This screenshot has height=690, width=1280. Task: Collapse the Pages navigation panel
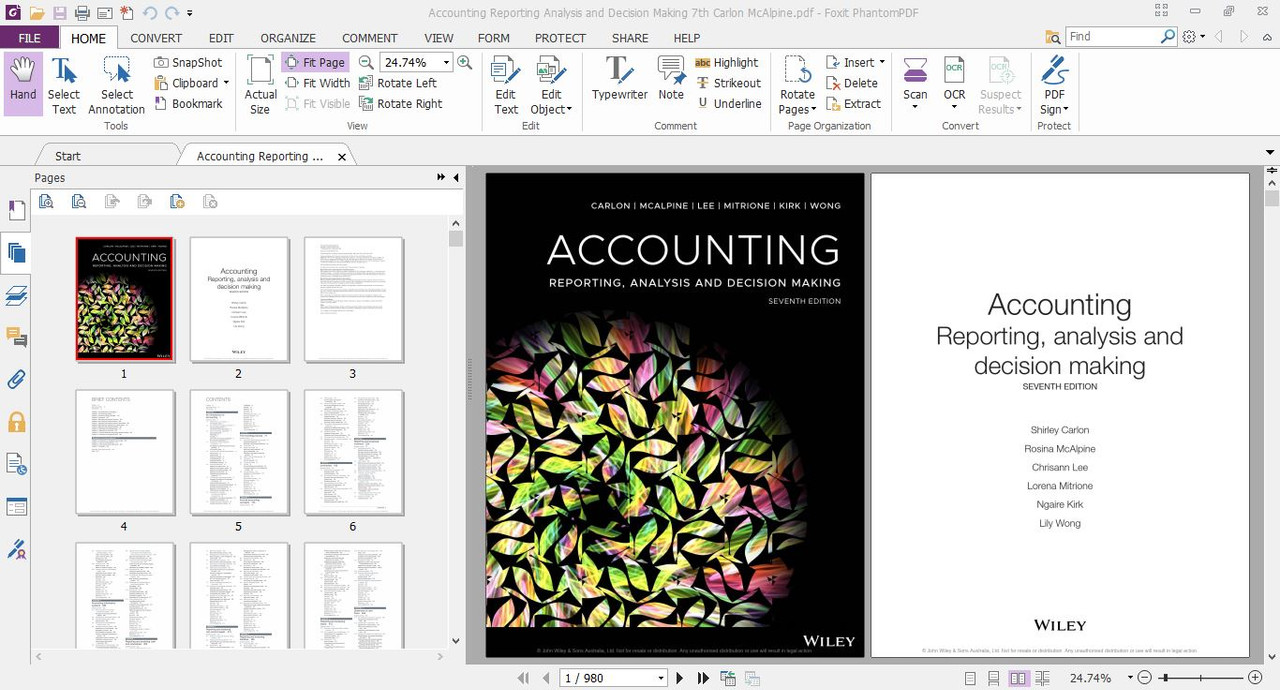[x=456, y=178]
